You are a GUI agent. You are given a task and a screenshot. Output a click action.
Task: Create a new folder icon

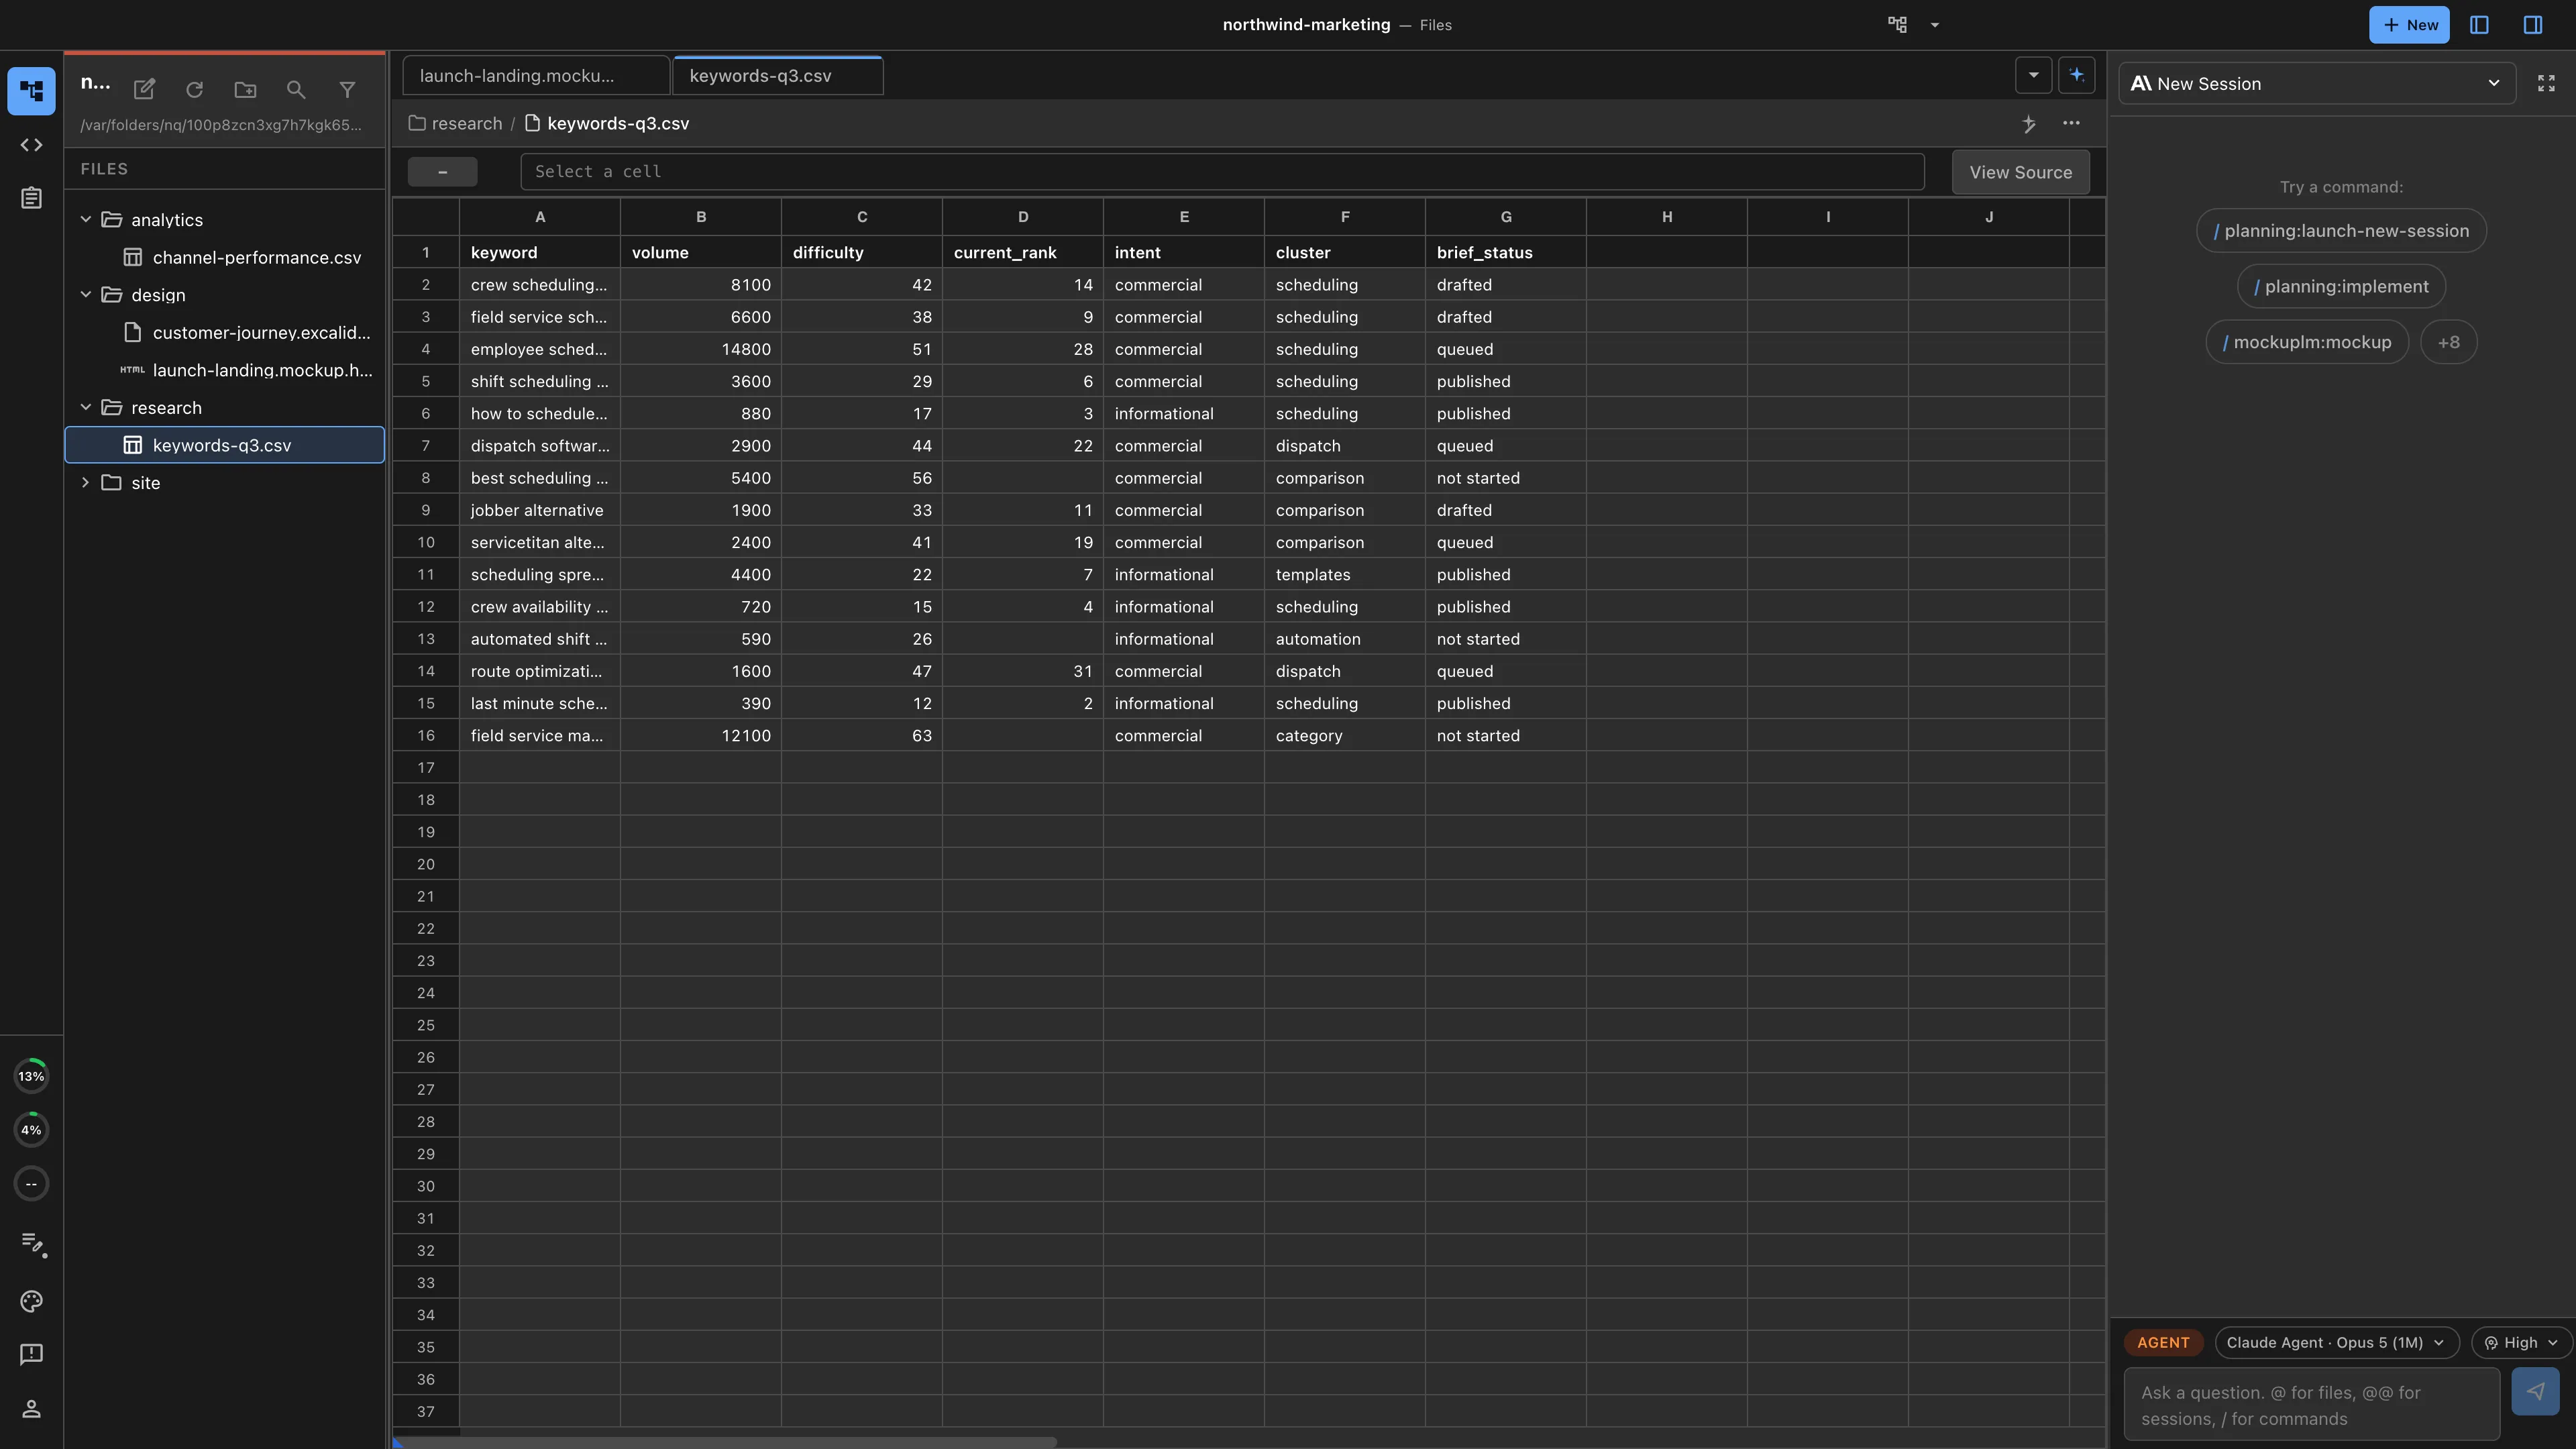(245, 89)
